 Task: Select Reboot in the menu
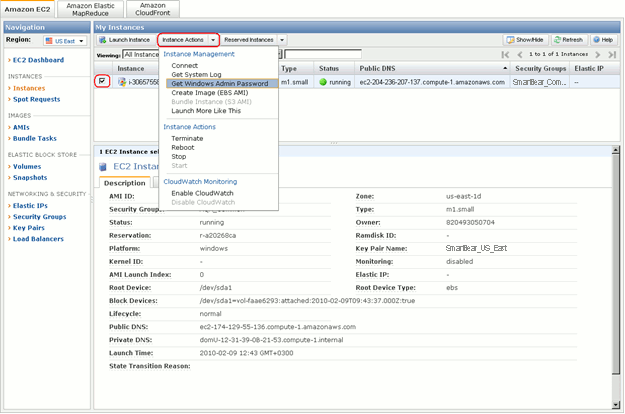(x=183, y=147)
